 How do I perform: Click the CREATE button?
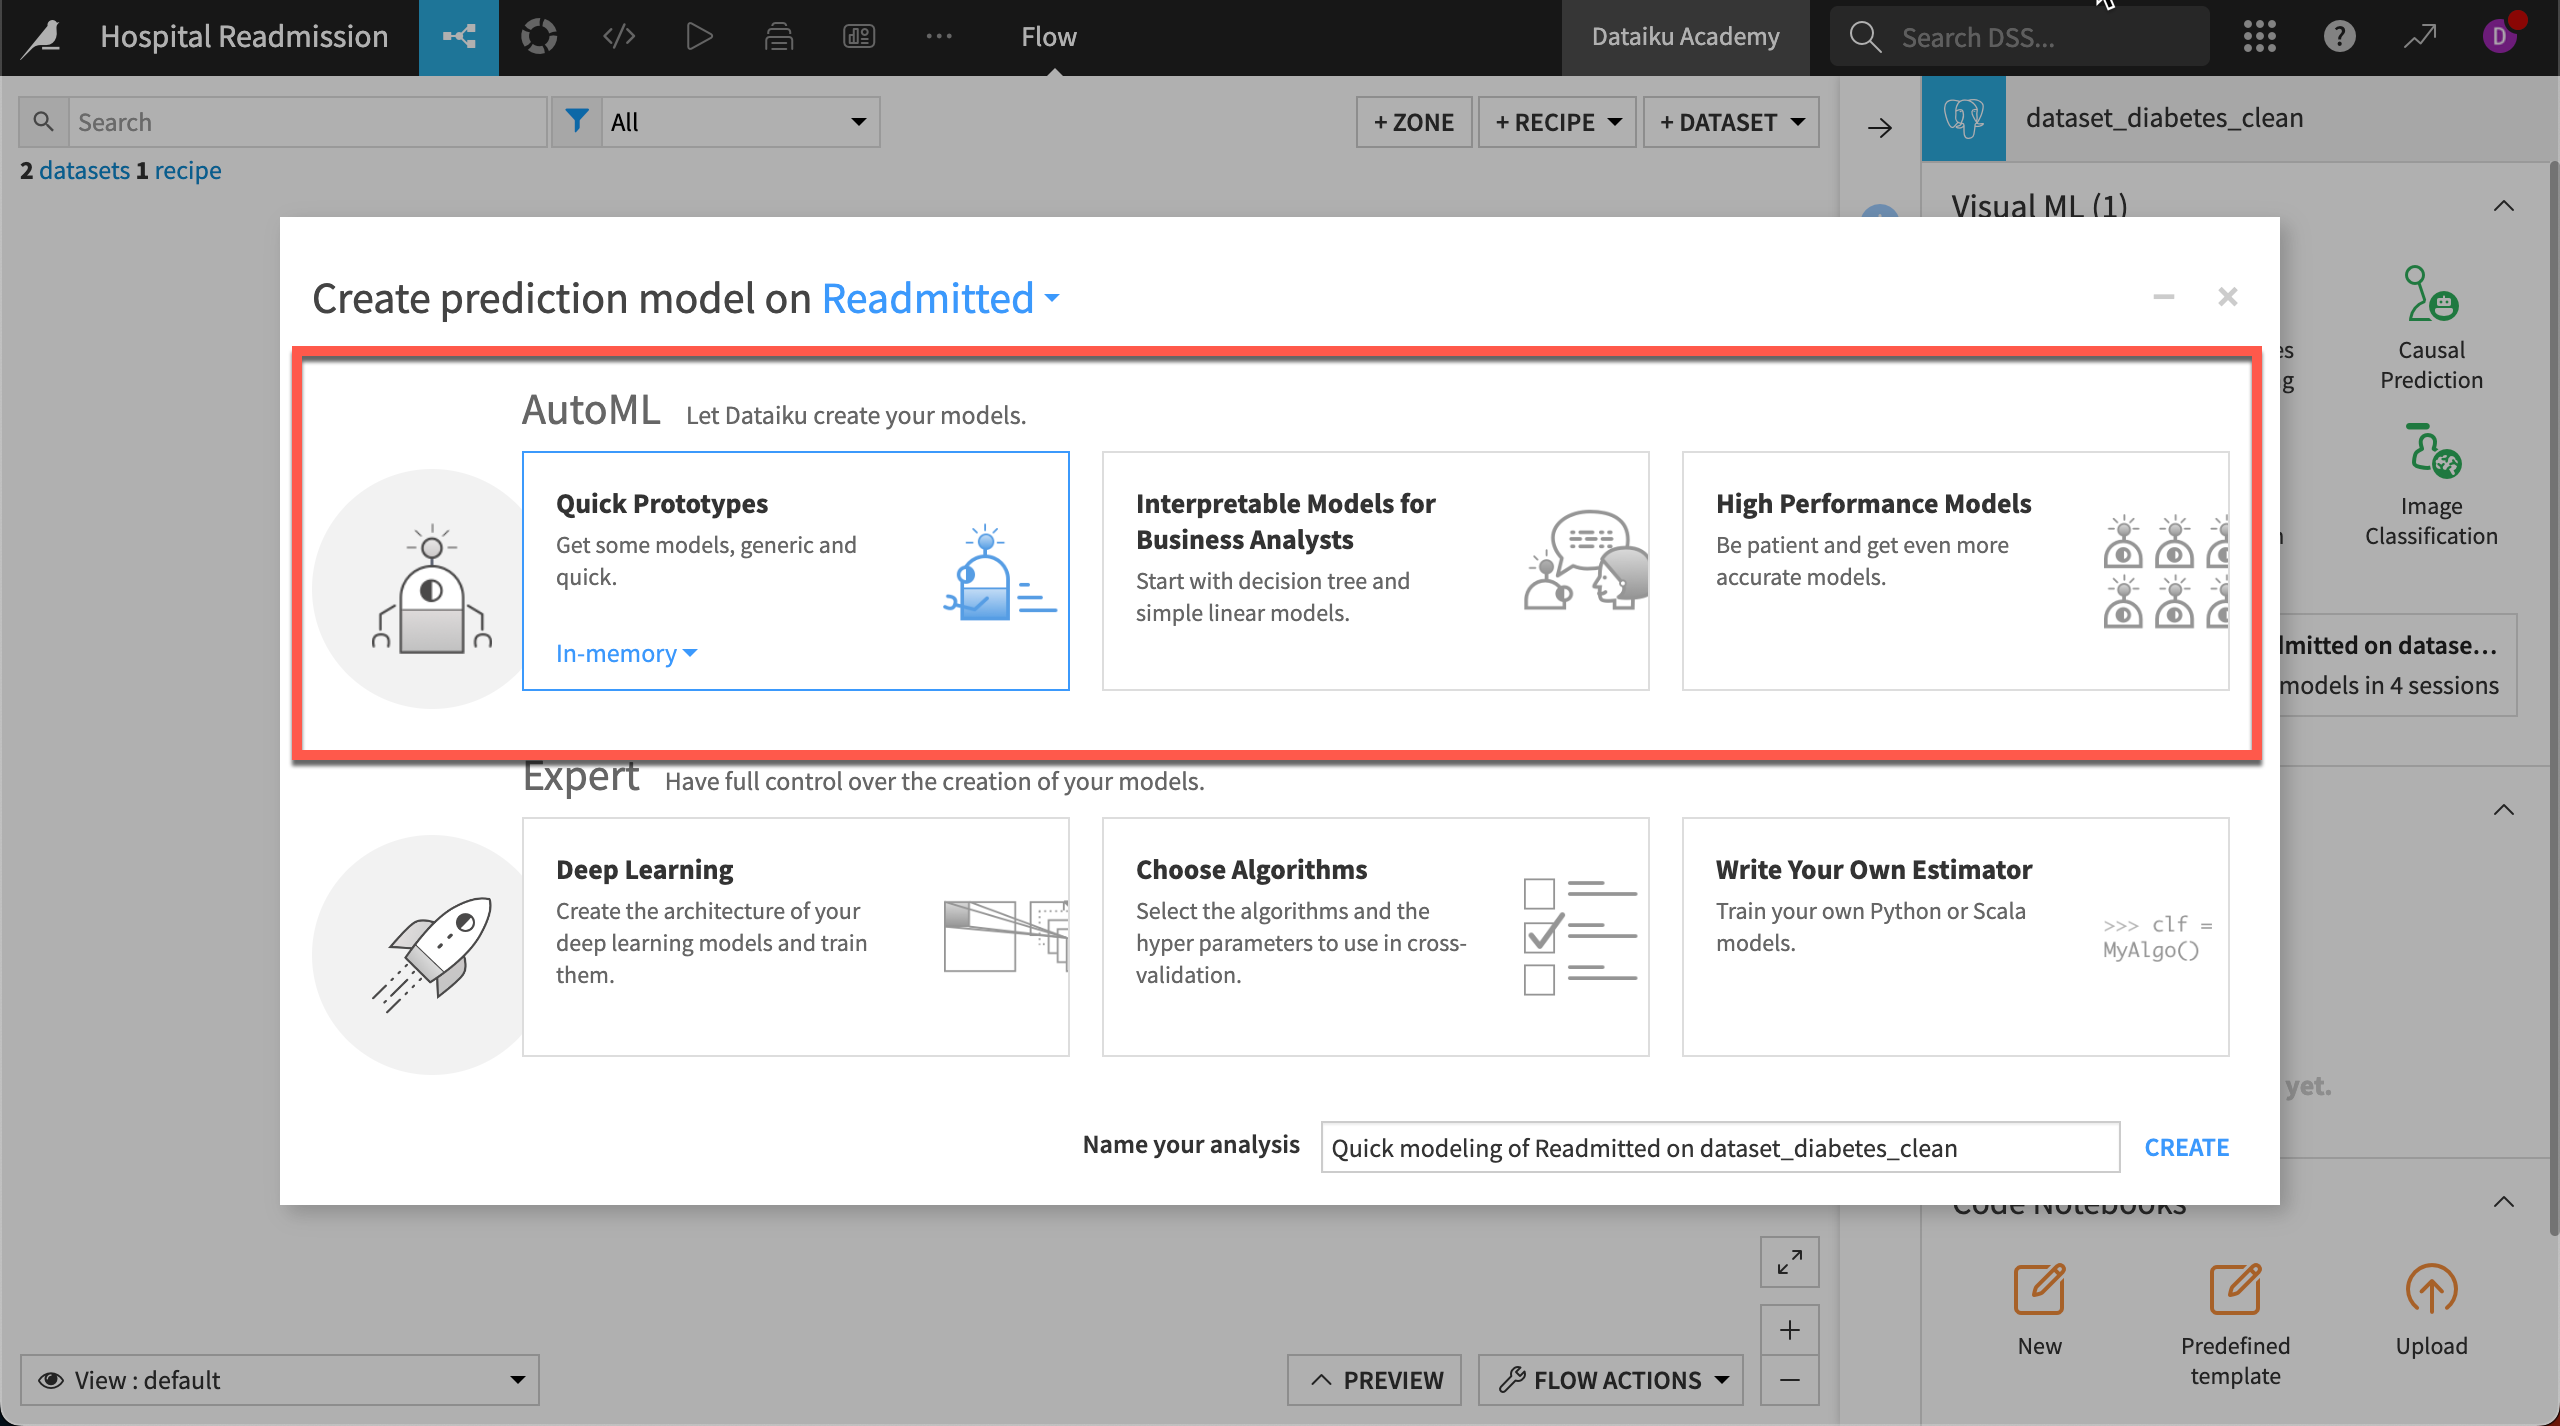(2186, 1147)
